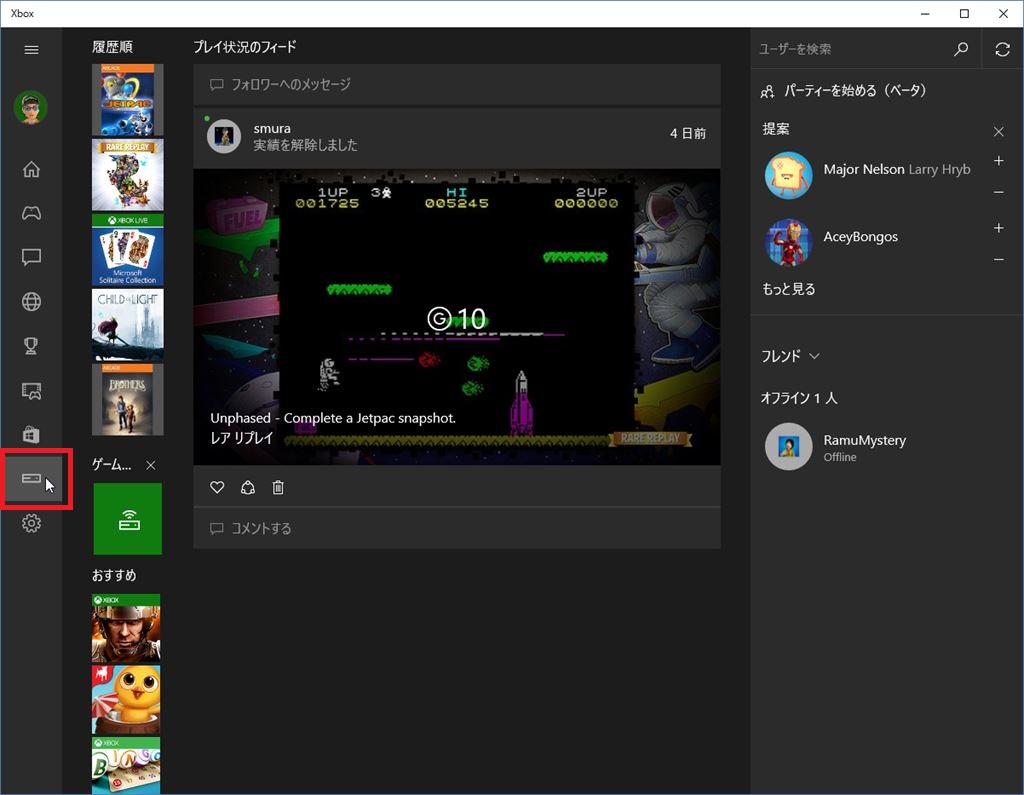Go to Home in sidebar
The height and width of the screenshot is (795, 1024).
click(31, 169)
